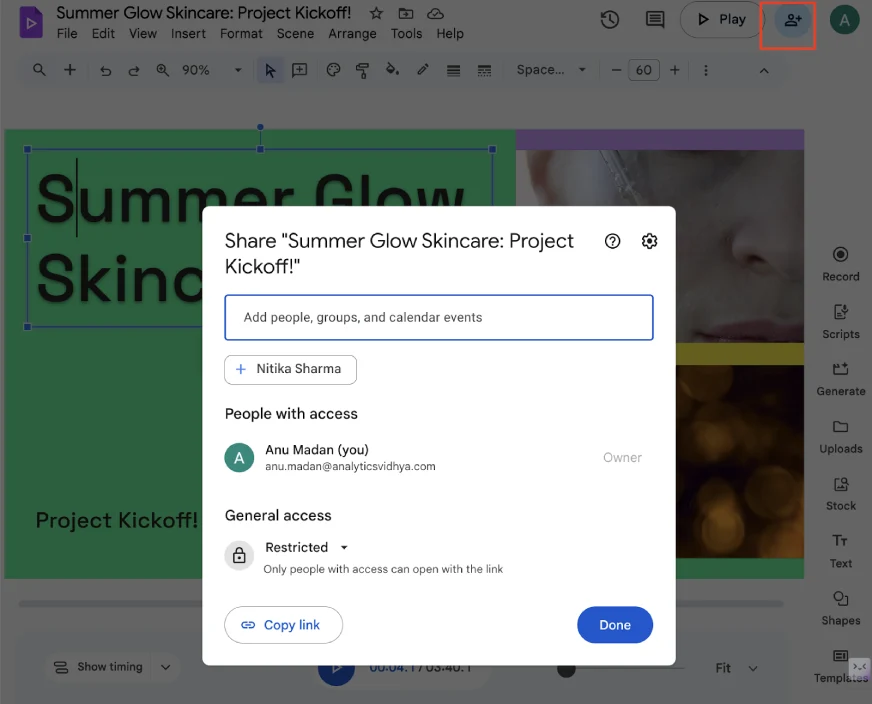
Task: Select the cursor select tool
Action: coord(270,71)
